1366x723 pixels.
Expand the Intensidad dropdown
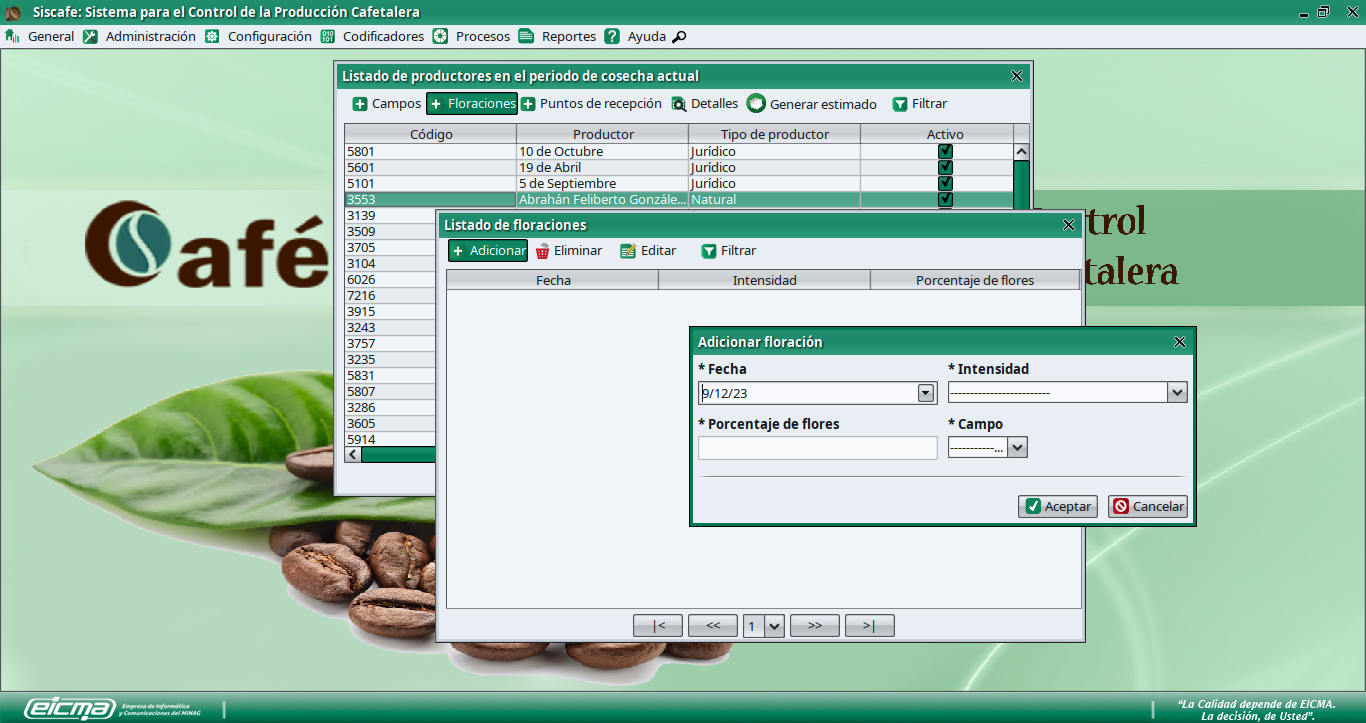pos(1176,393)
